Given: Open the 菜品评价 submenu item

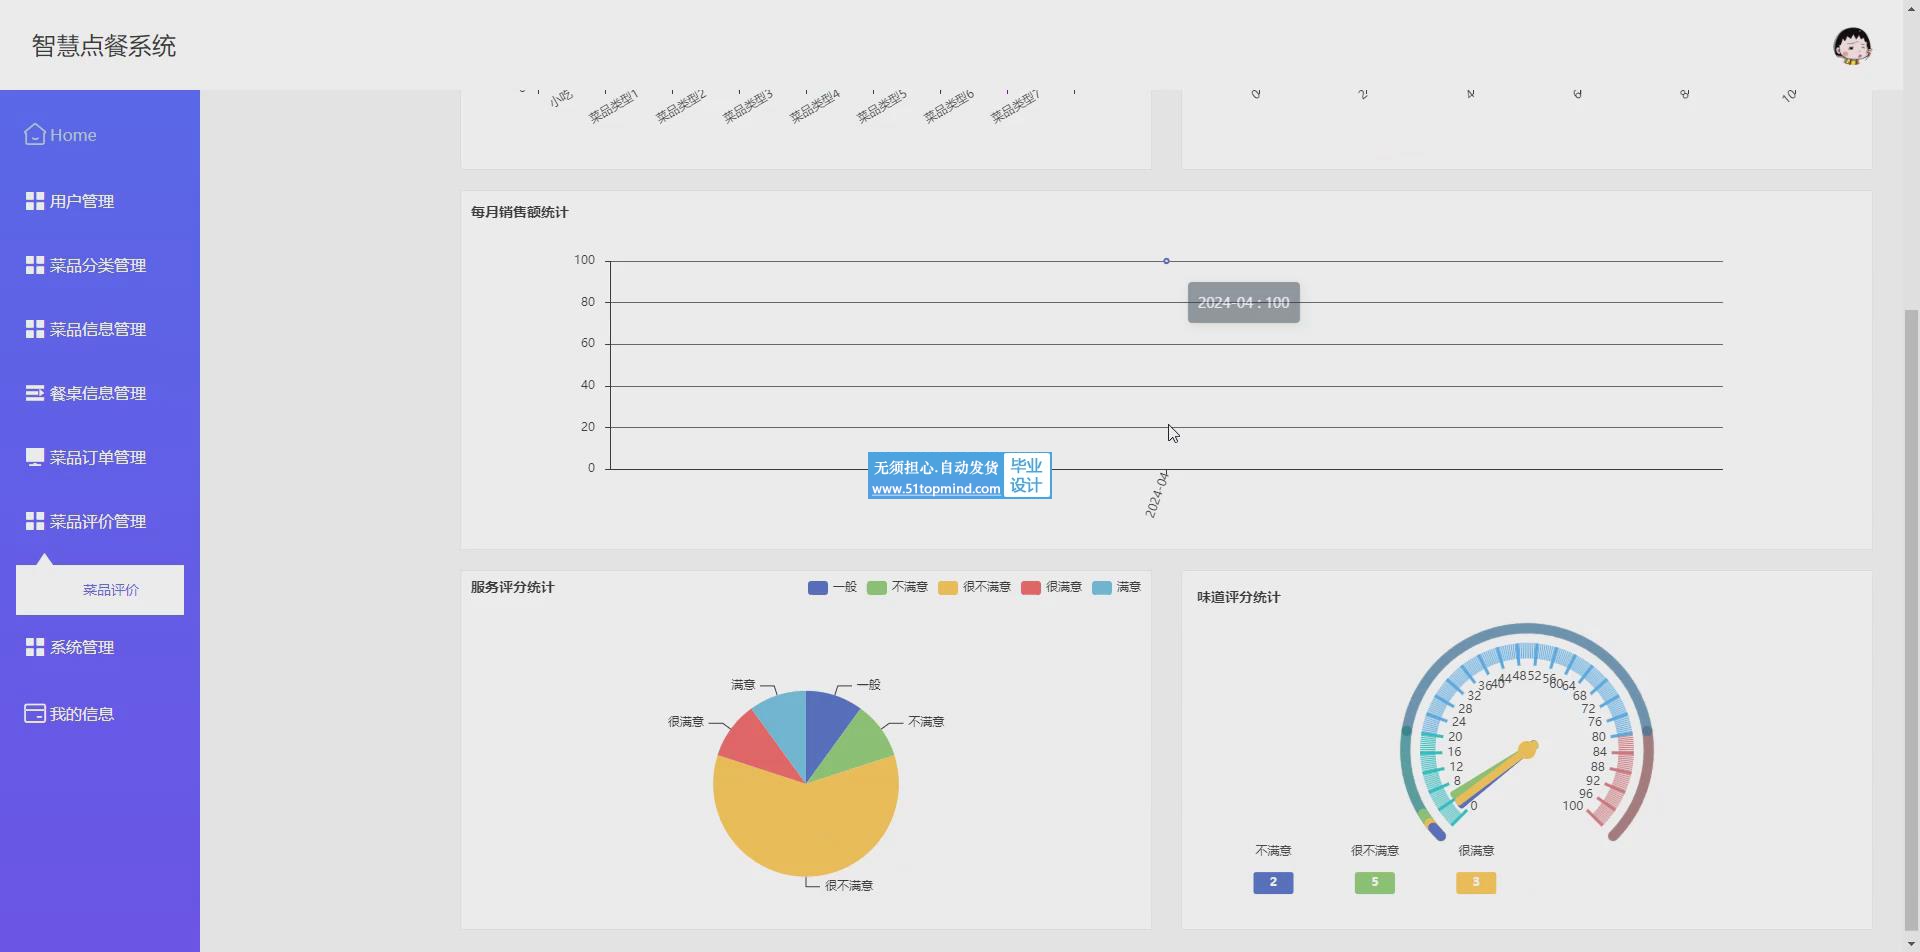Looking at the screenshot, I should pyautogui.click(x=100, y=590).
